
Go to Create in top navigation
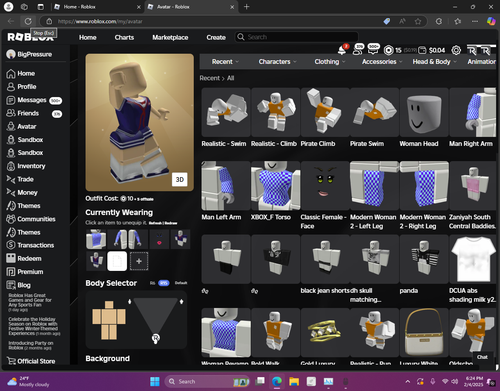click(x=216, y=37)
